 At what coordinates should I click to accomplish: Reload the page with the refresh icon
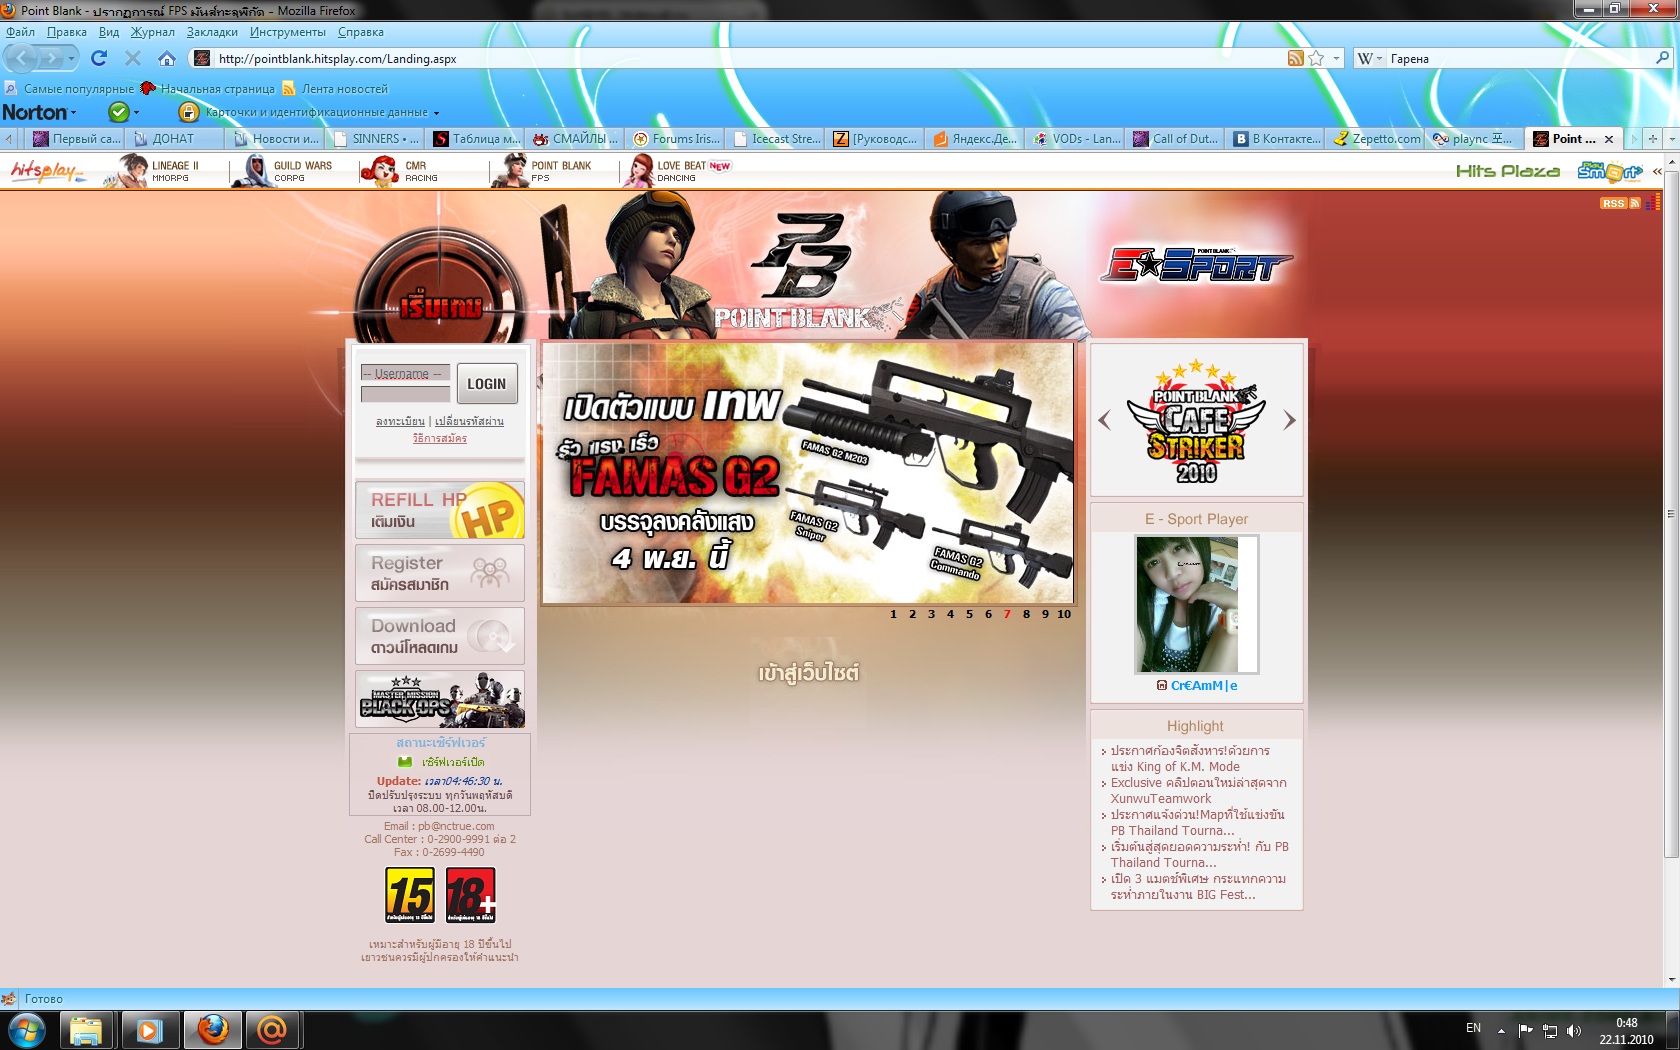click(x=98, y=58)
